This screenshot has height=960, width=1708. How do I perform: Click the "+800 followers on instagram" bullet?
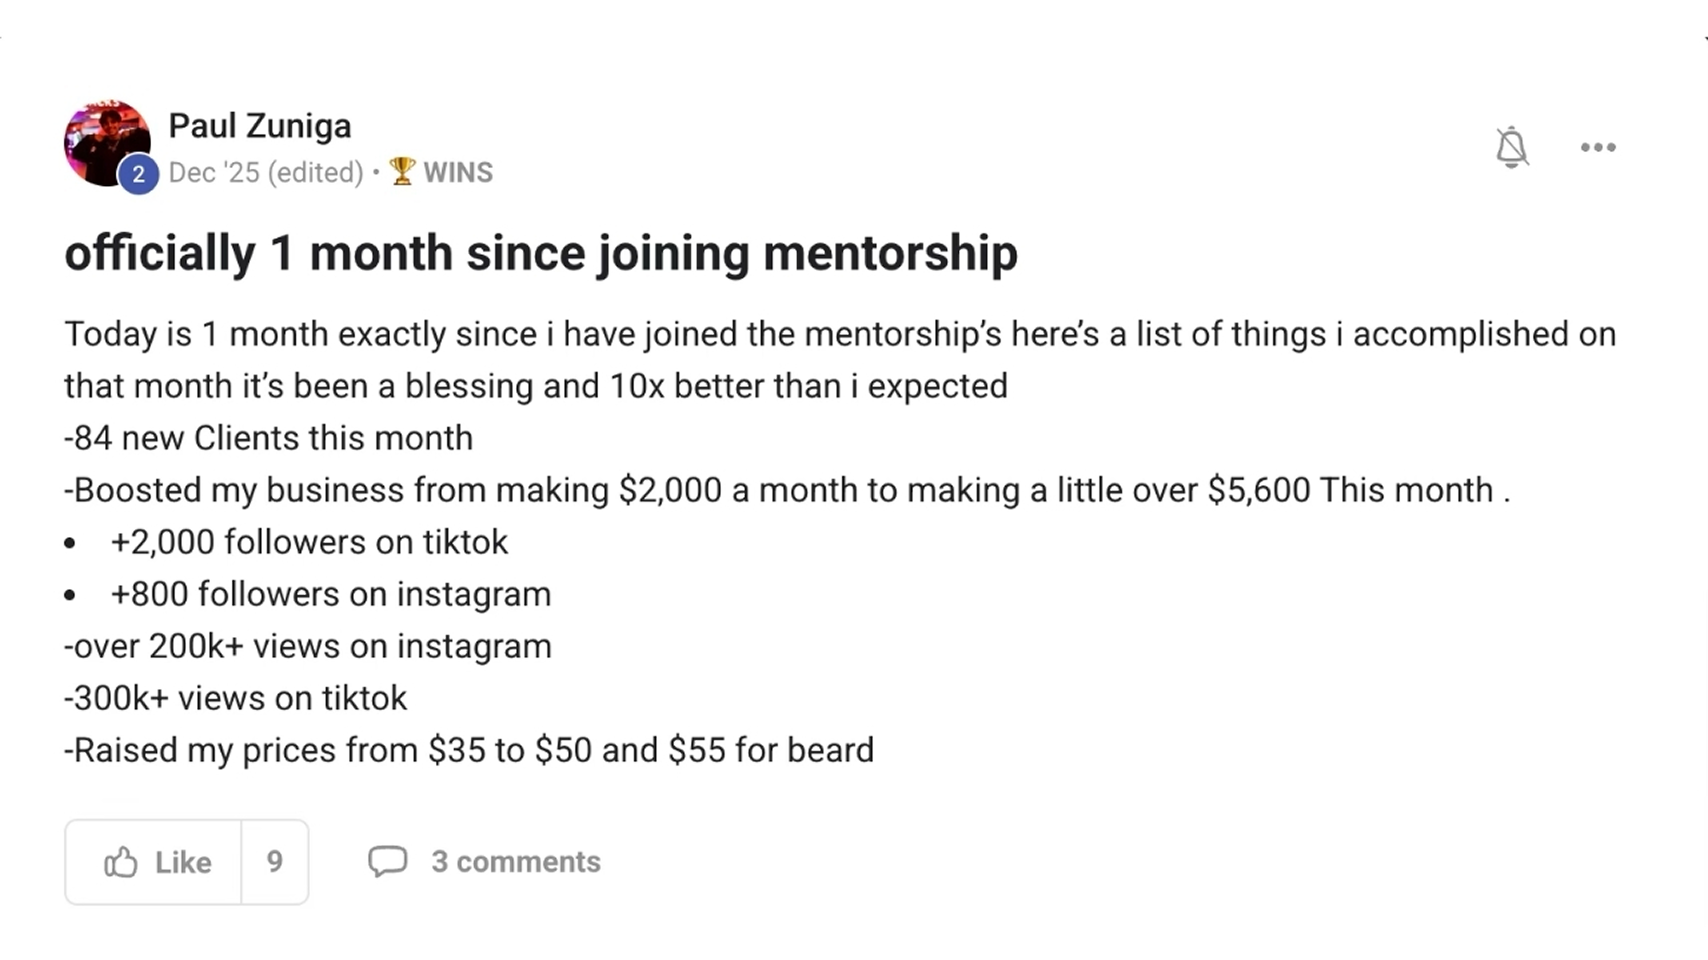pos(330,594)
